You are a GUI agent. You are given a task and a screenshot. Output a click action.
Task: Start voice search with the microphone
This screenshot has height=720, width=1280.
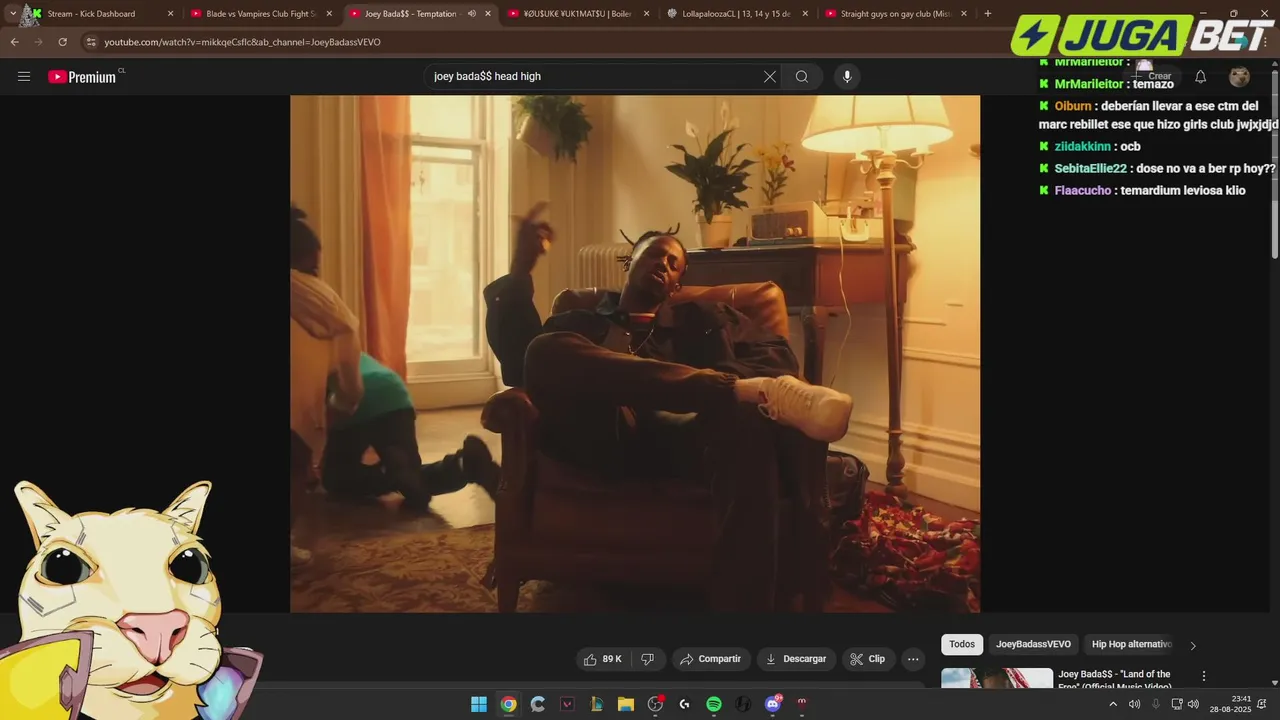(x=847, y=77)
